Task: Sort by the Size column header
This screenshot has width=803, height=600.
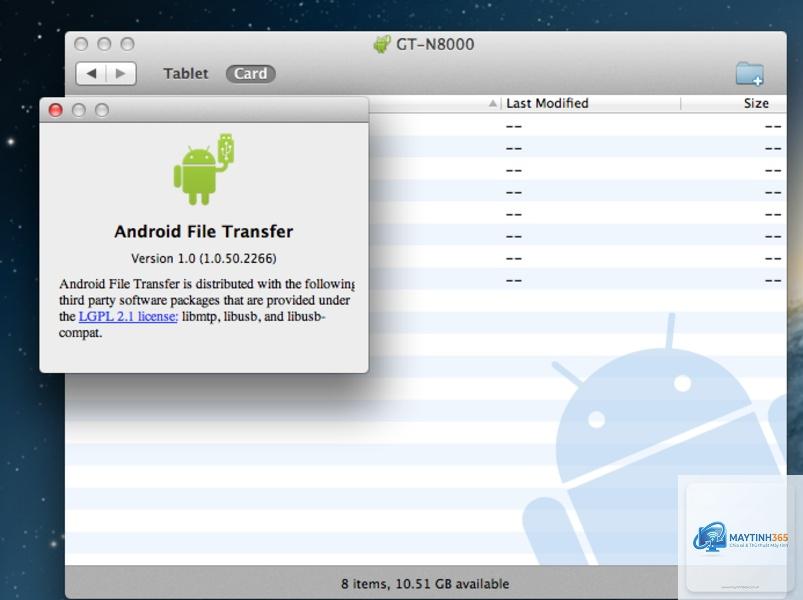Action: tap(756, 103)
